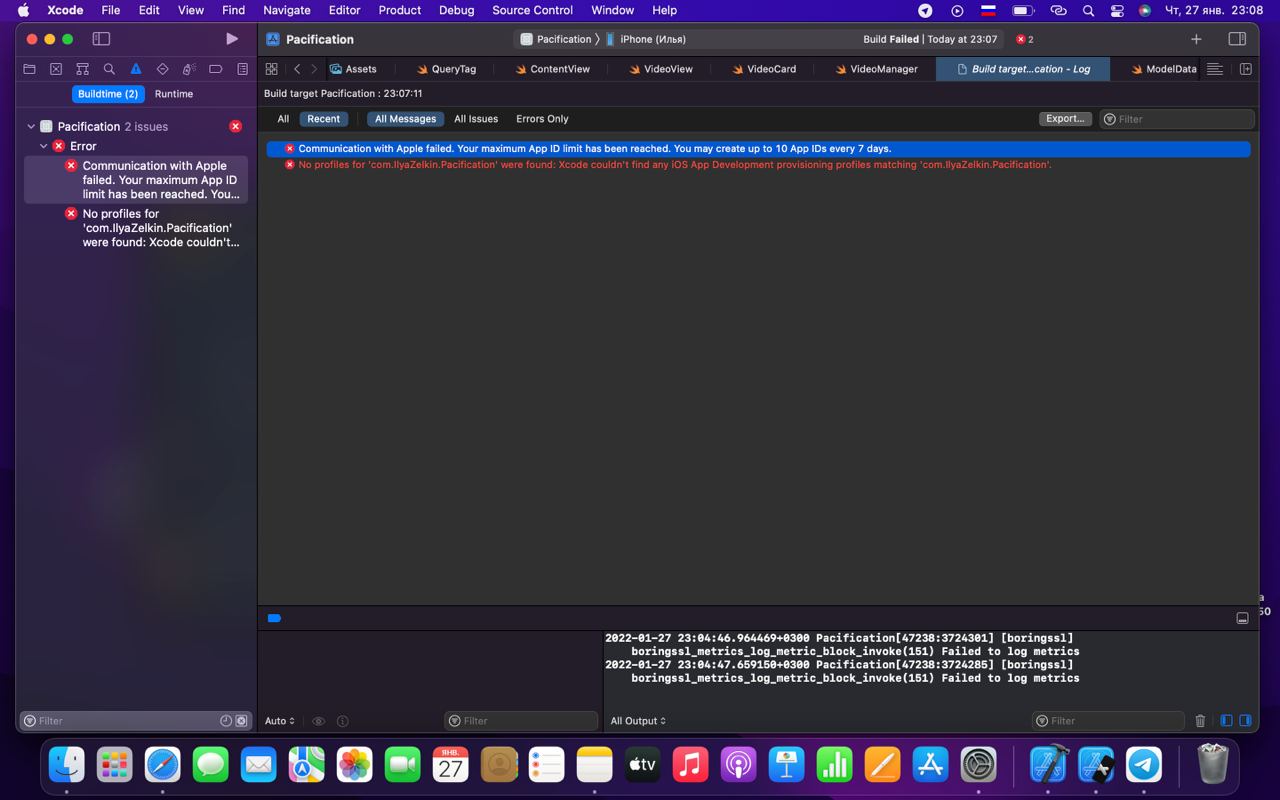
Task: Choose the iPhone (Илья) run destination
Action: click(x=646, y=39)
